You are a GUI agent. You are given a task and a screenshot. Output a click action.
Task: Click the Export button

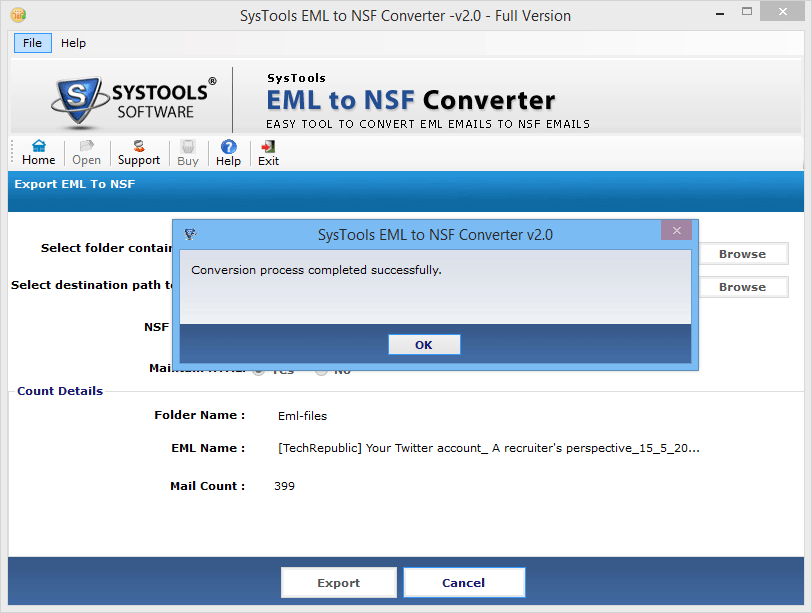[339, 583]
